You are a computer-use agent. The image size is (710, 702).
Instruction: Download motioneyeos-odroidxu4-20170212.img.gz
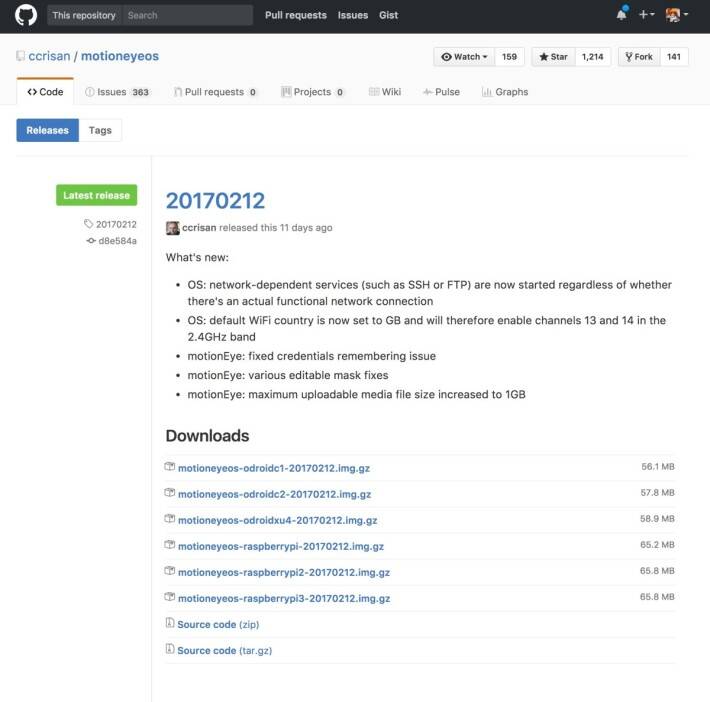(278, 520)
